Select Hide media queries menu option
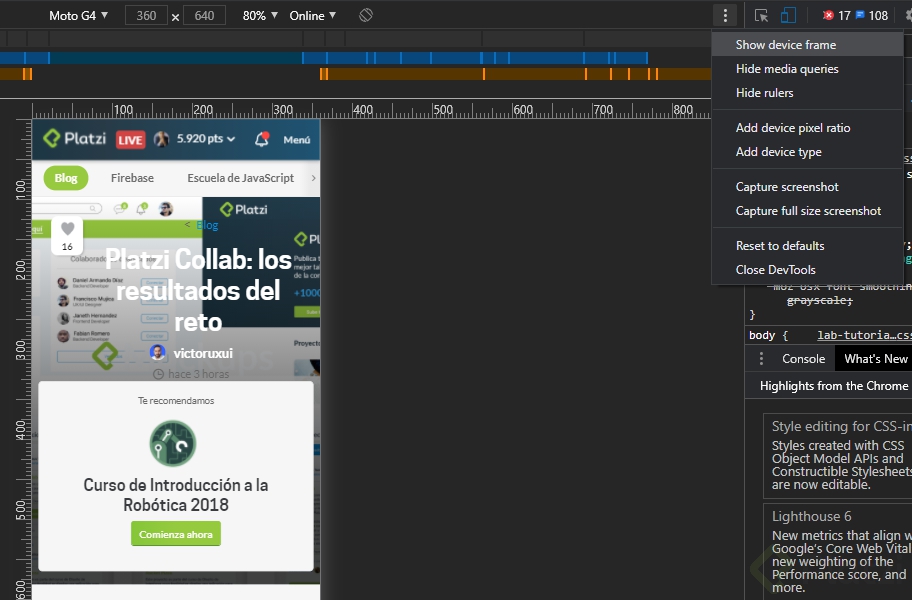 (807, 69)
